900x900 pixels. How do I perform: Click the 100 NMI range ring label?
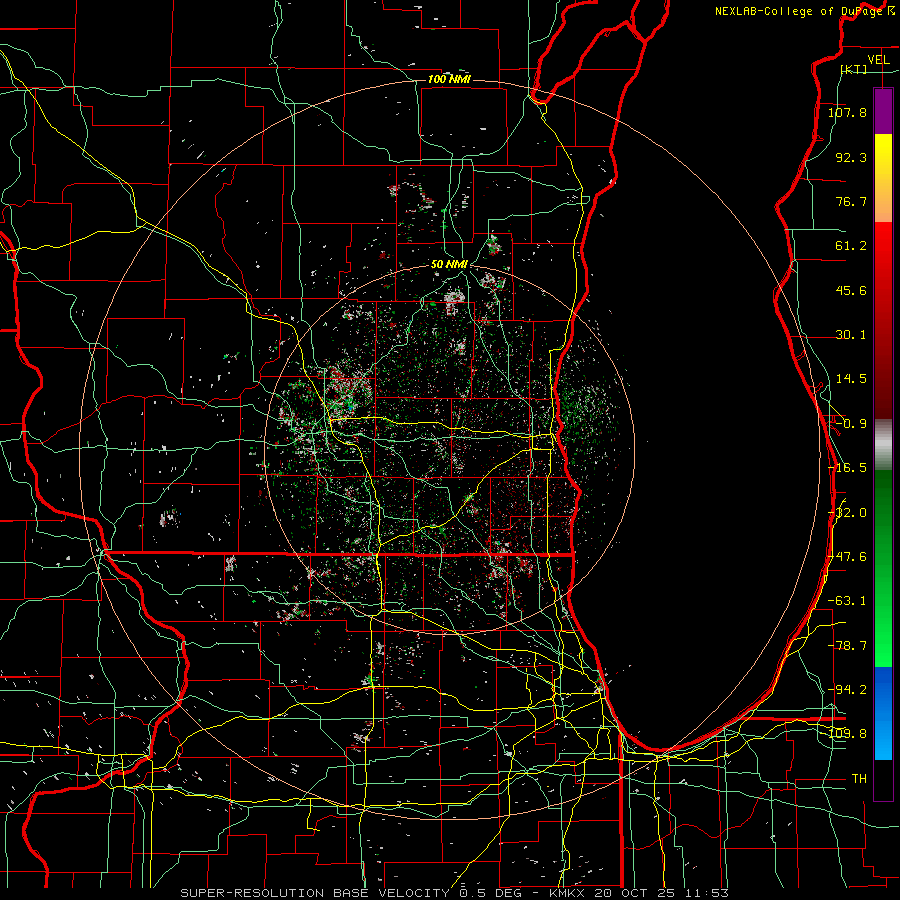tap(449, 79)
